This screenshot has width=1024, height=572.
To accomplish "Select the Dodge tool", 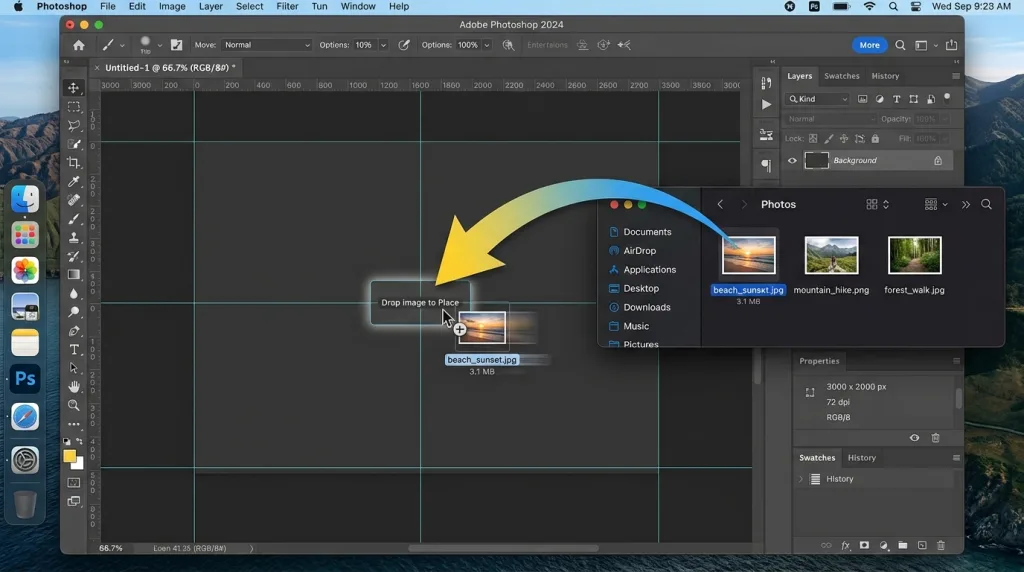I will point(74,312).
